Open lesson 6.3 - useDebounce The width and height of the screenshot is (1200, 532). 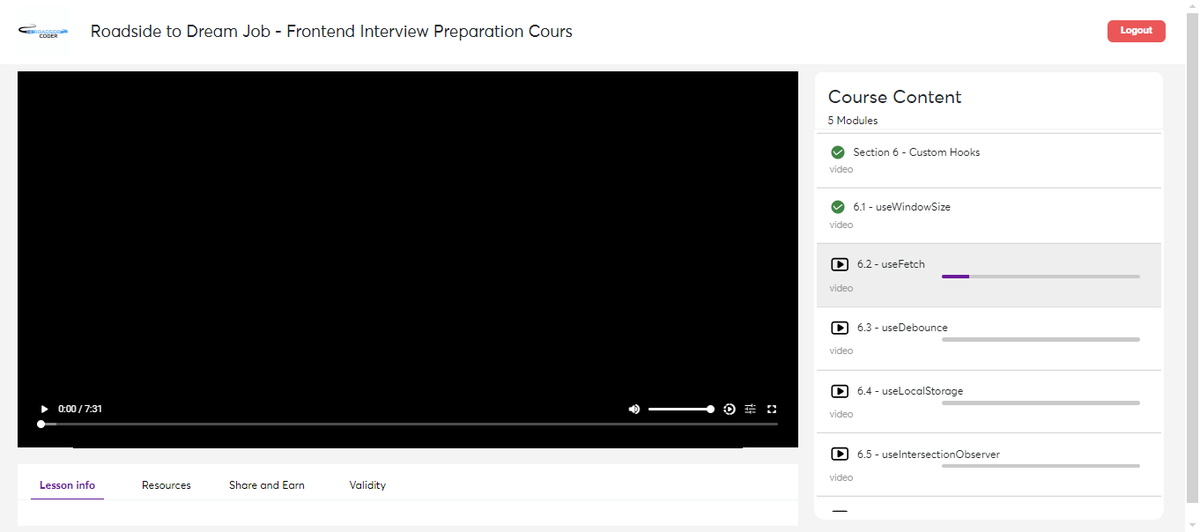(988, 338)
